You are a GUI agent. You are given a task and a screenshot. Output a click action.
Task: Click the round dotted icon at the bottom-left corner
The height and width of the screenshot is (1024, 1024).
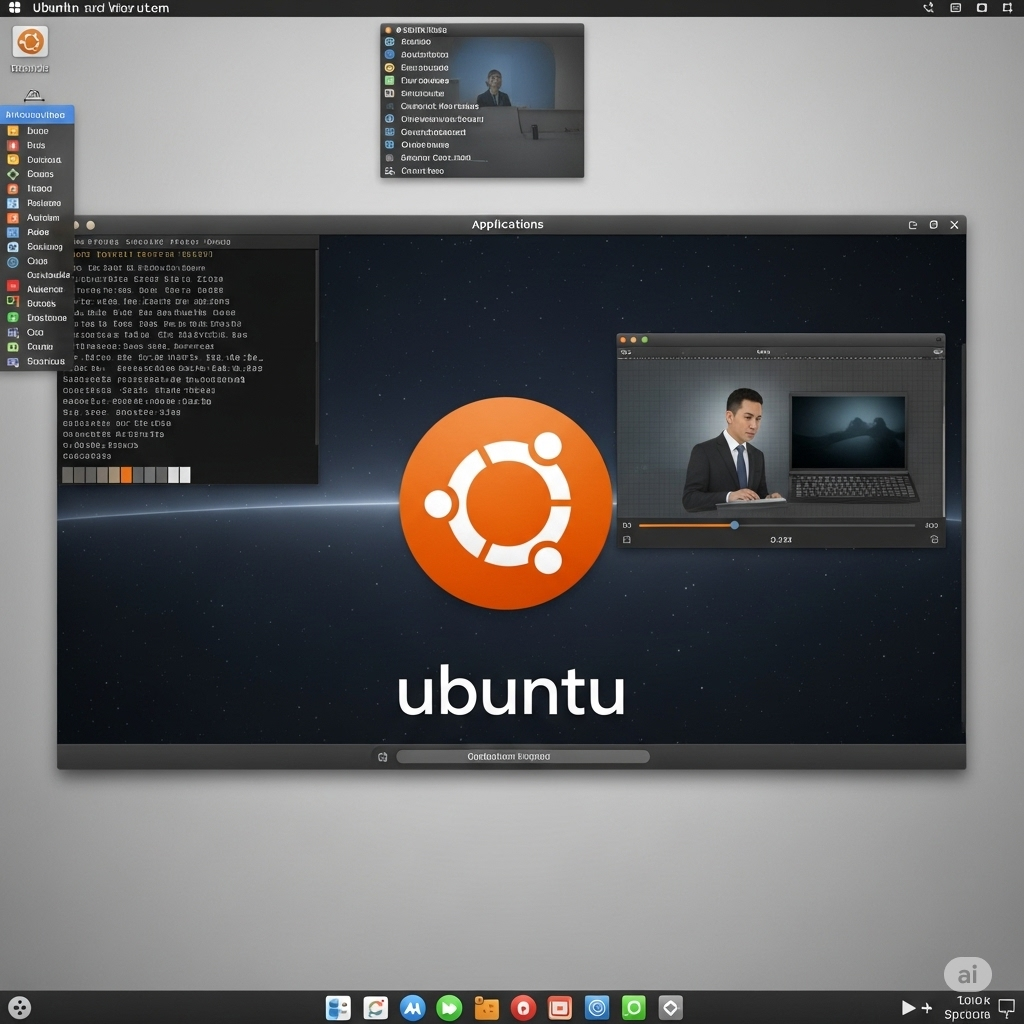(20, 1008)
